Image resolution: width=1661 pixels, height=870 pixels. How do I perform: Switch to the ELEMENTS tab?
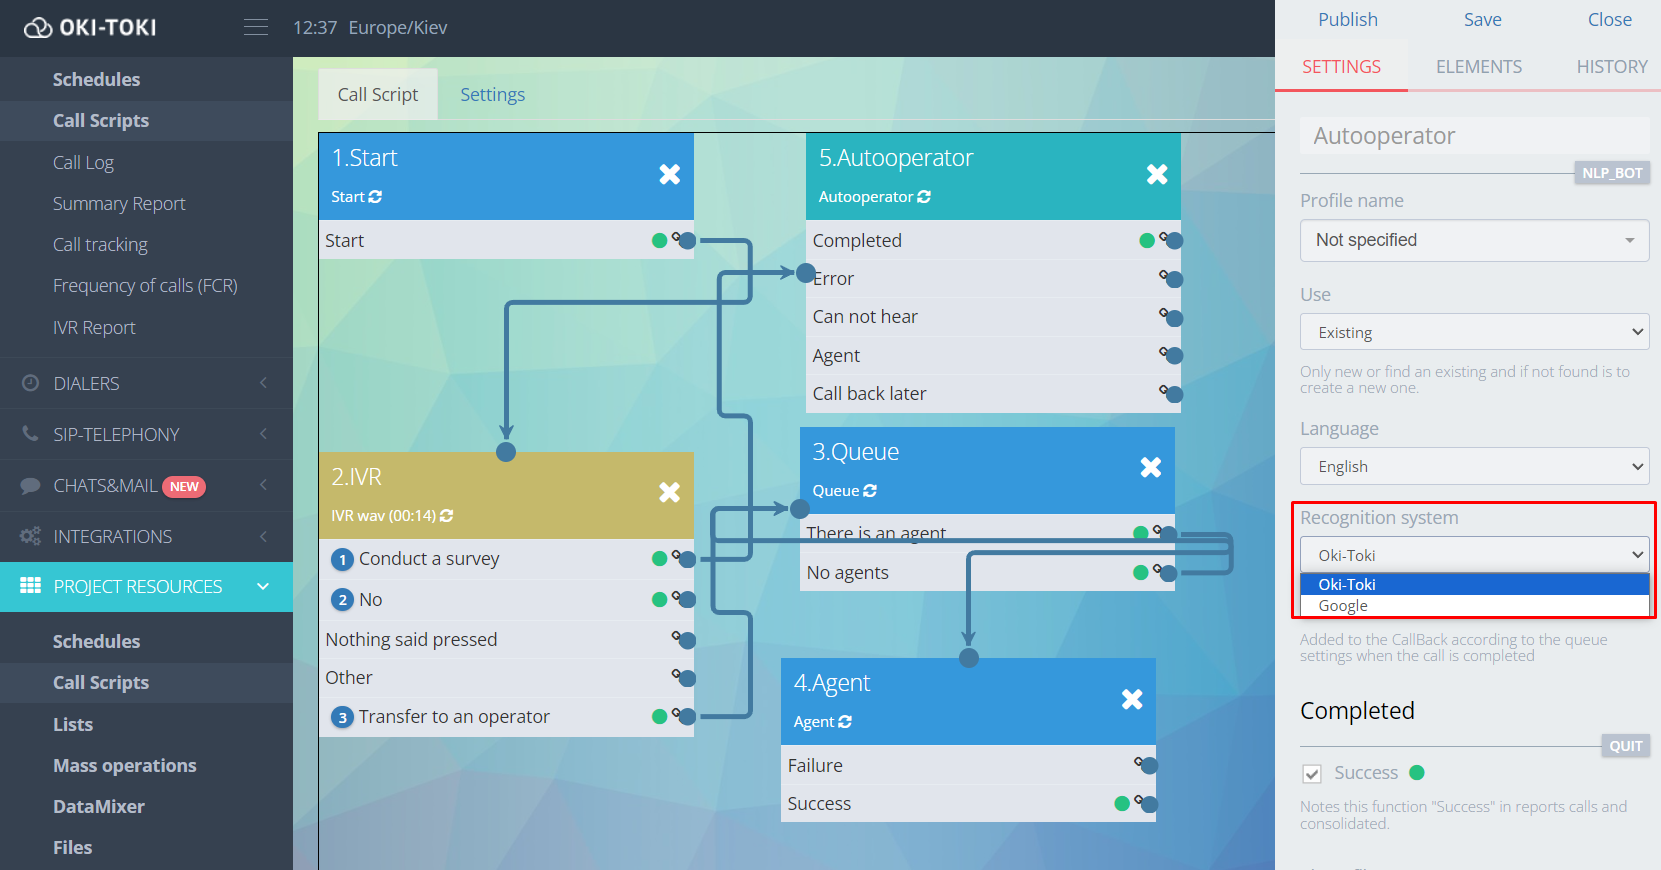coord(1478,67)
